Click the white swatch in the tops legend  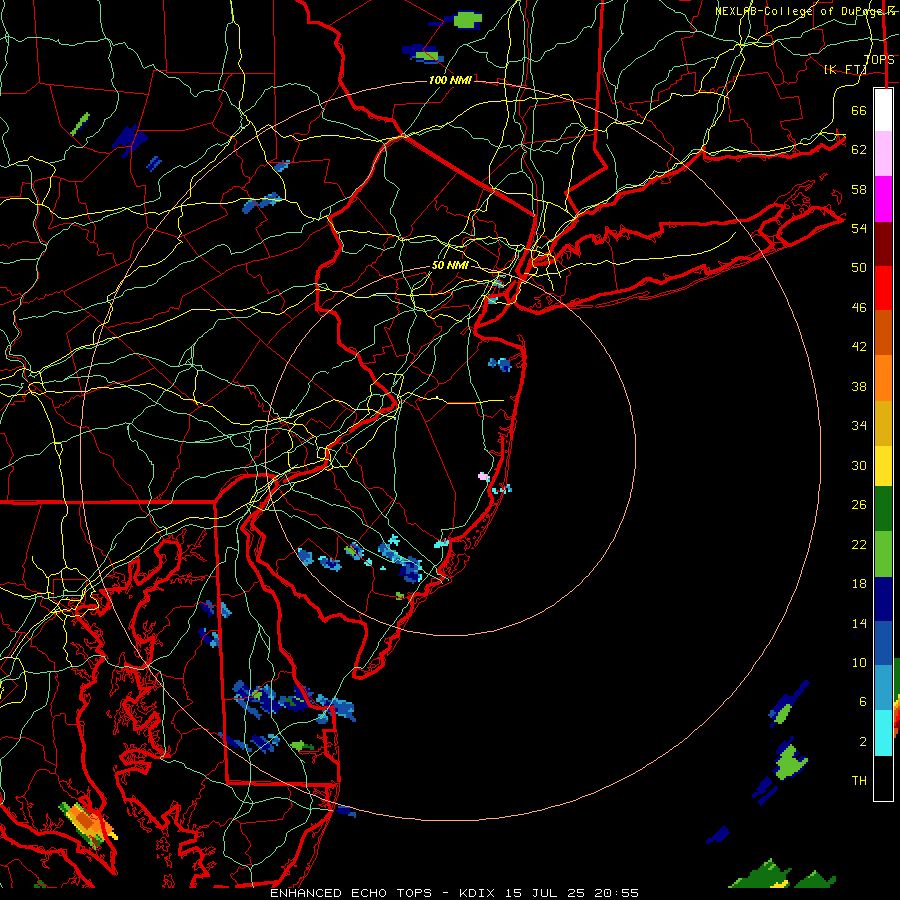[x=883, y=110]
